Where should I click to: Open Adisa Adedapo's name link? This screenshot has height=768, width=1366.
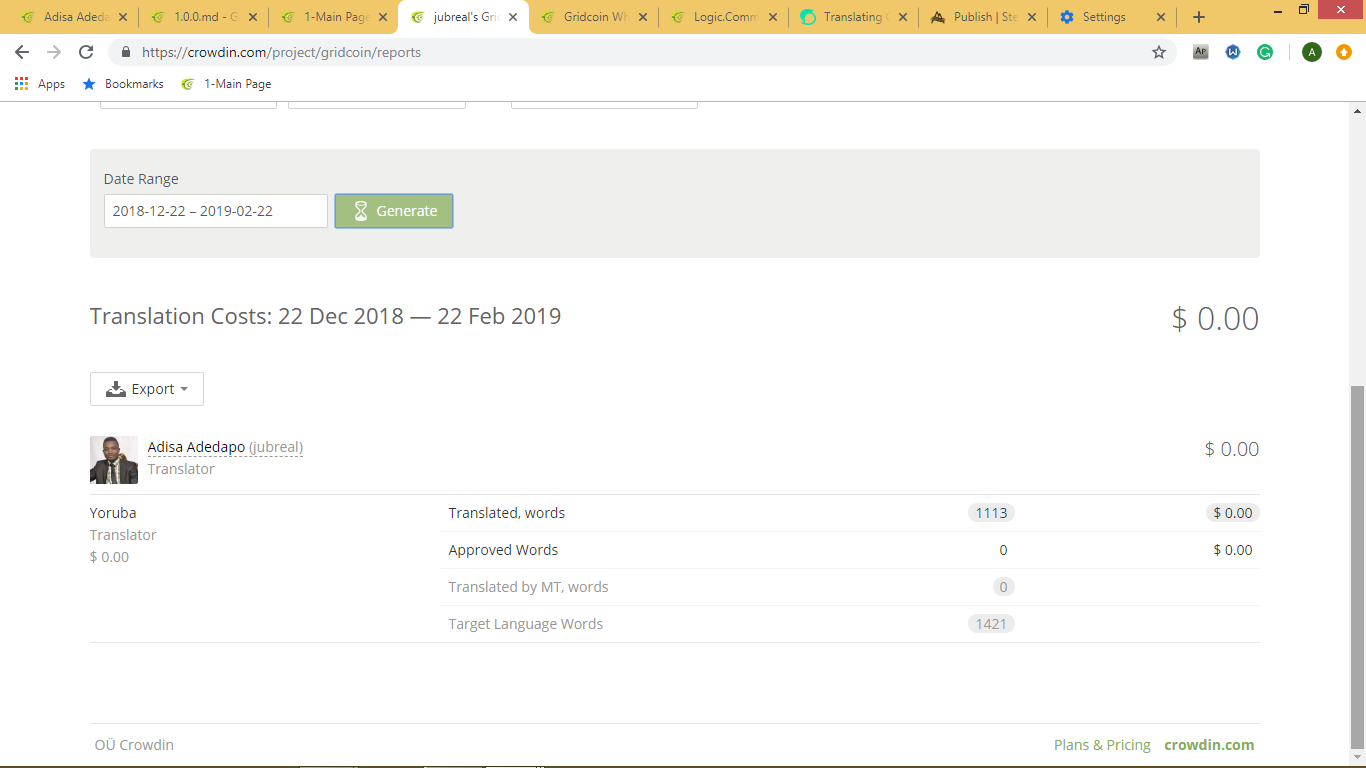[x=196, y=447]
